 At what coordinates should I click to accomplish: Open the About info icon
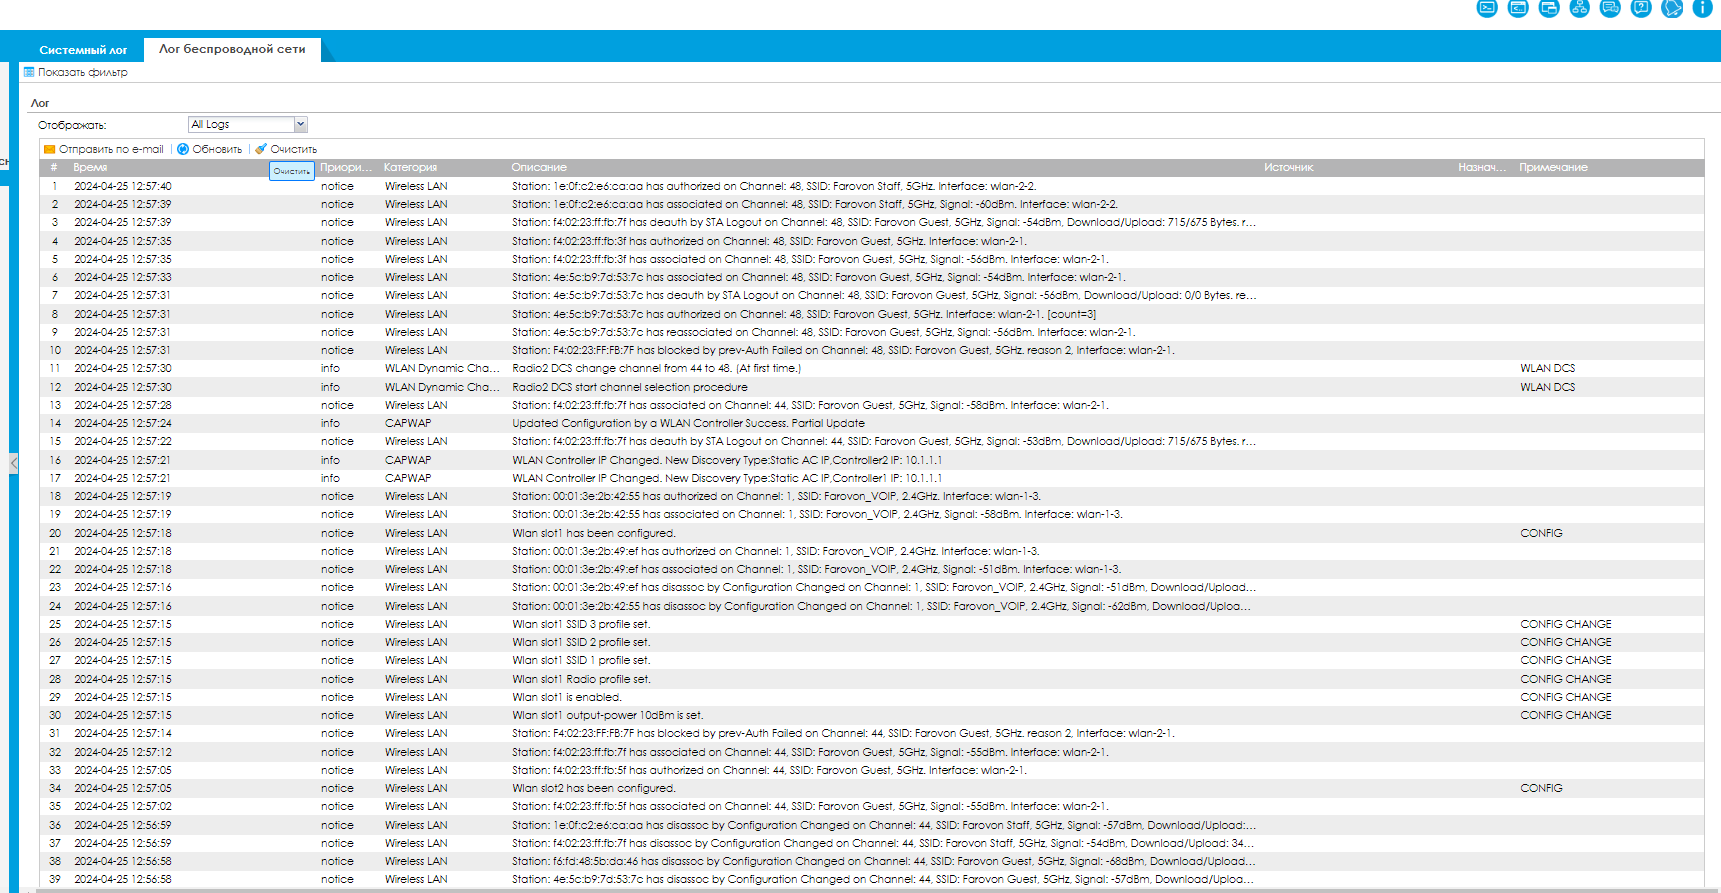1702,9
